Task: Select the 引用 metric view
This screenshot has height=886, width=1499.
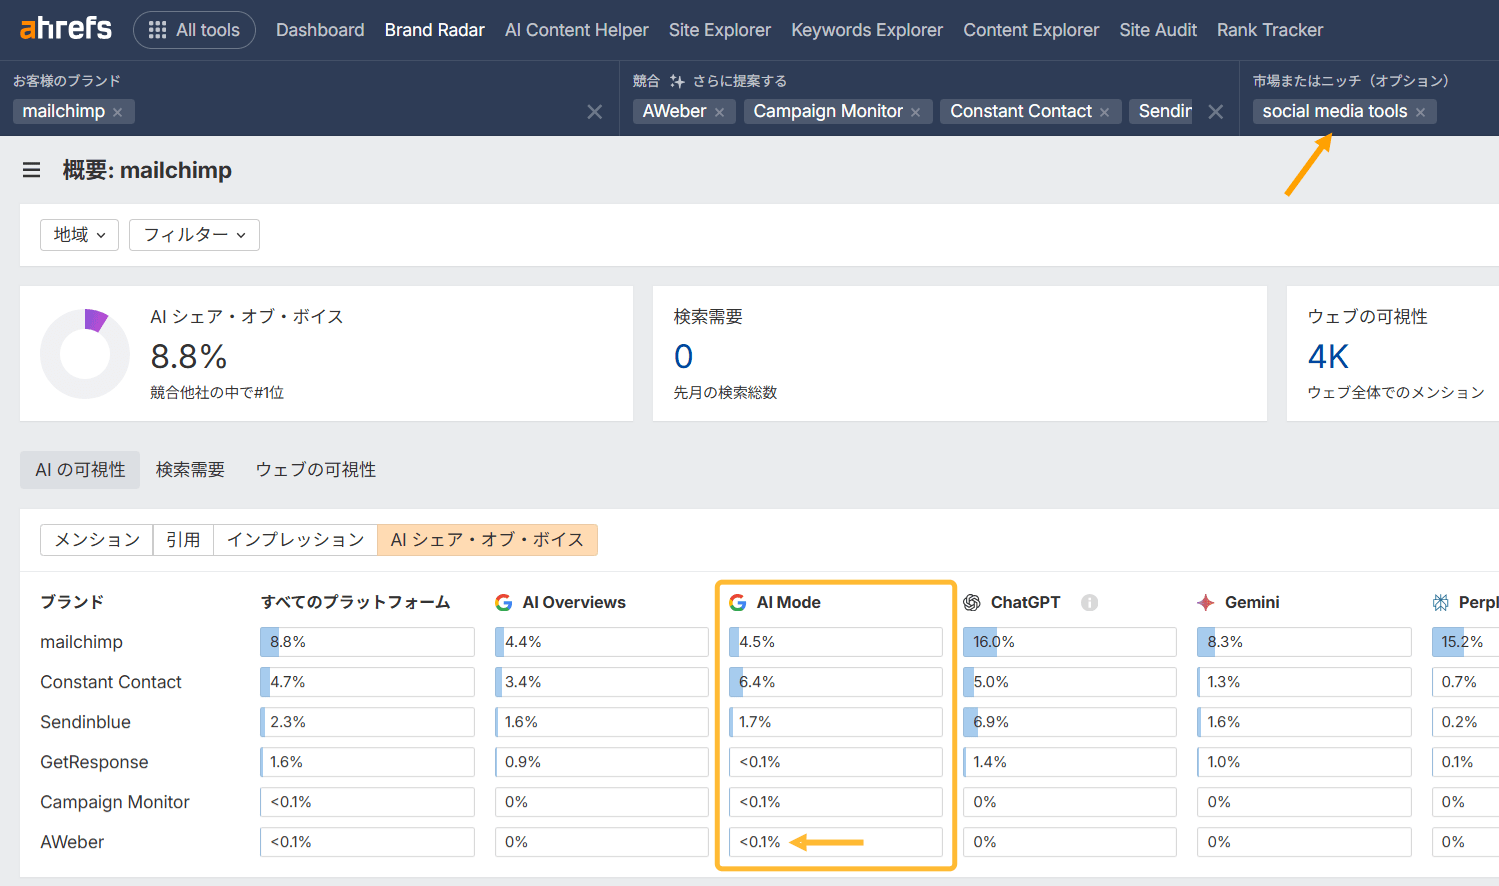Action: pyautogui.click(x=183, y=539)
